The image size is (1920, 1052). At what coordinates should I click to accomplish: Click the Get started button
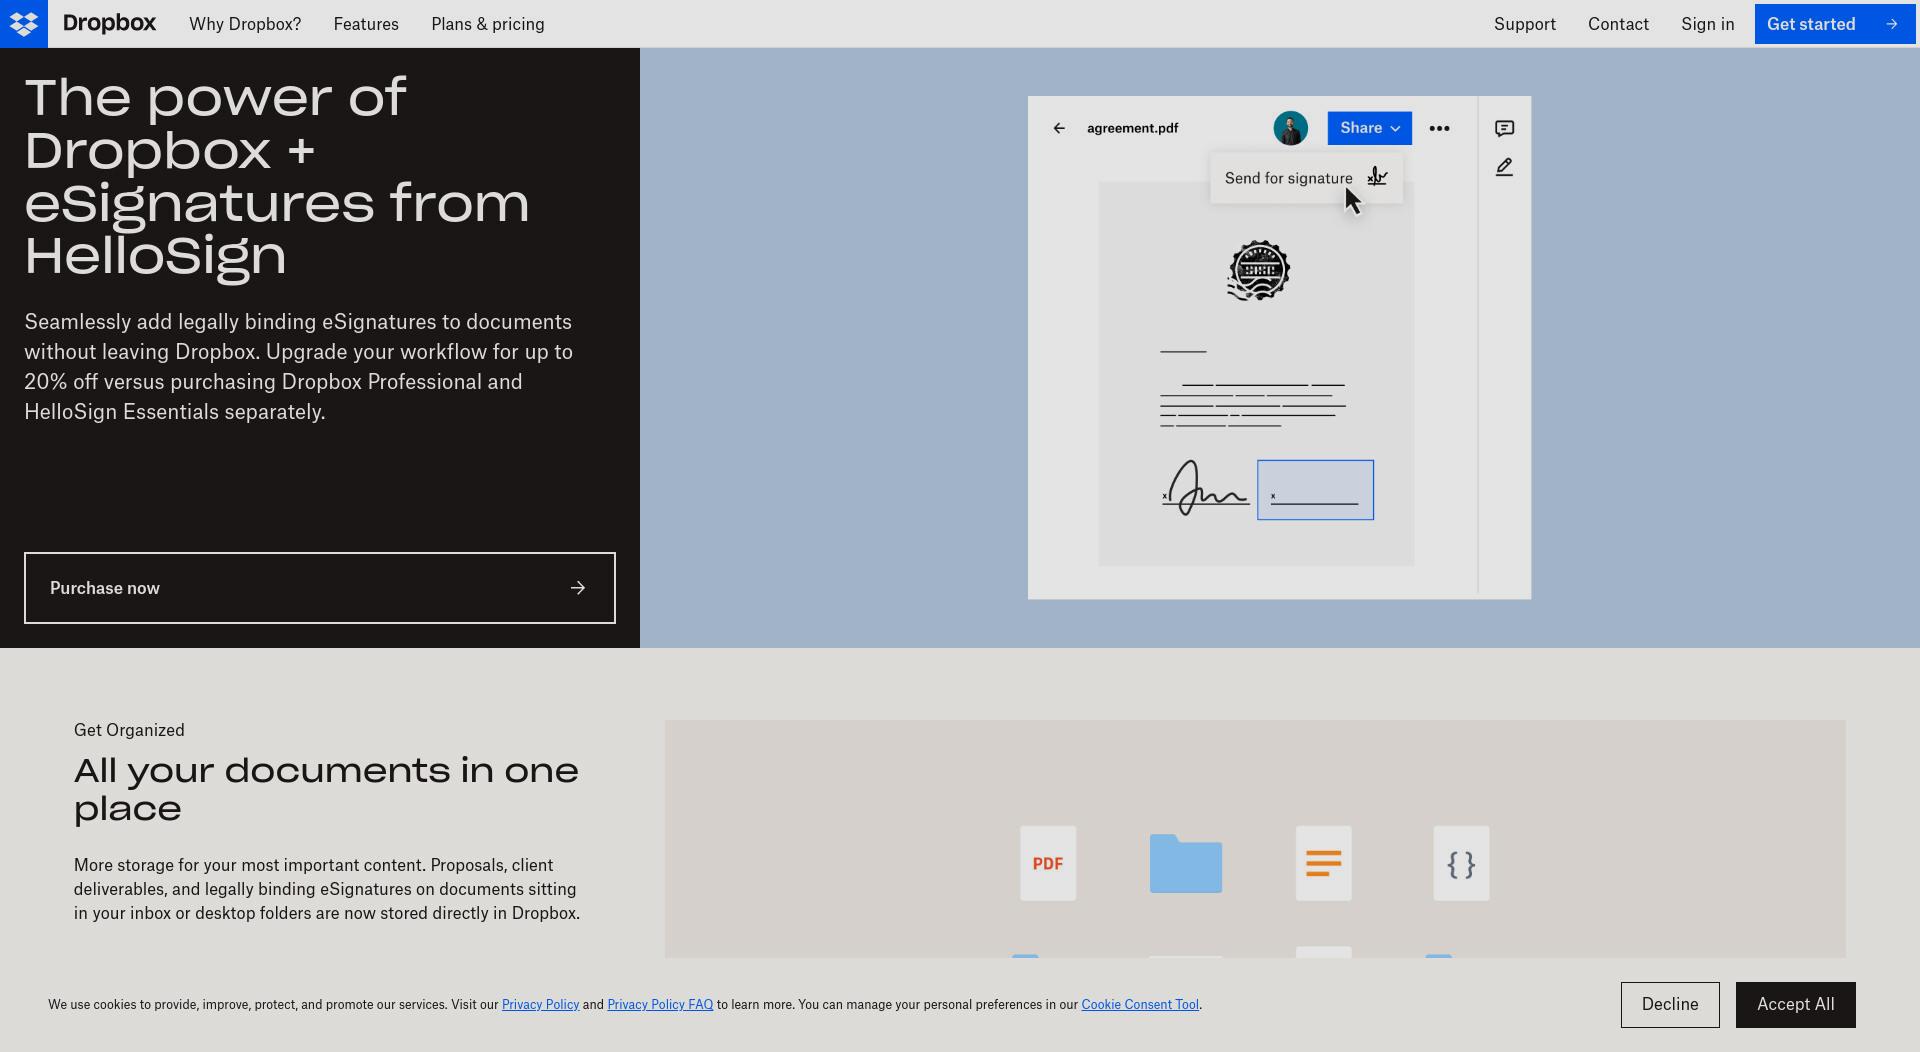(x=1833, y=24)
